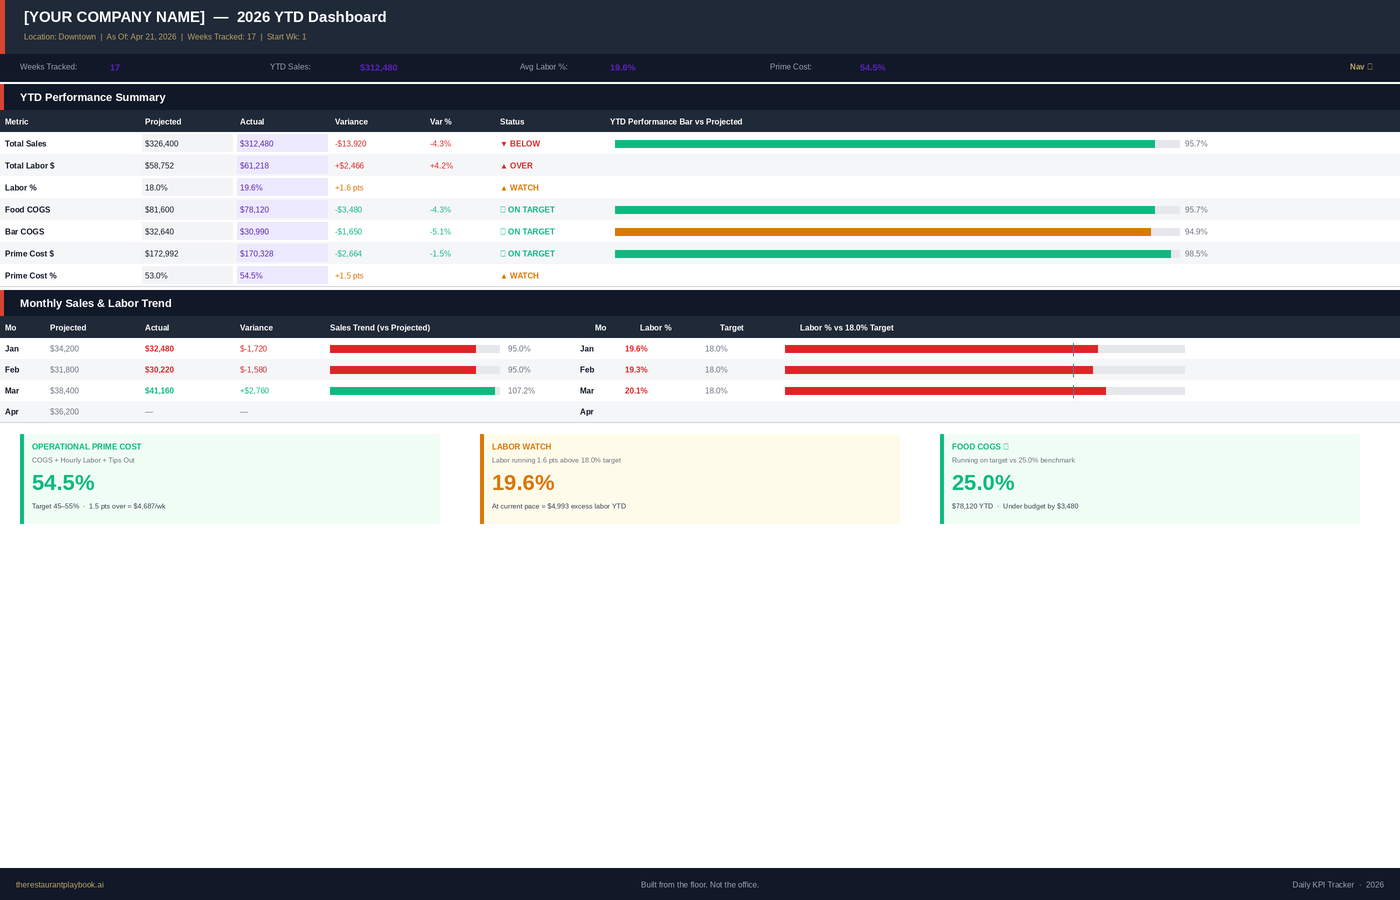Click the Status column header

tap(512, 122)
